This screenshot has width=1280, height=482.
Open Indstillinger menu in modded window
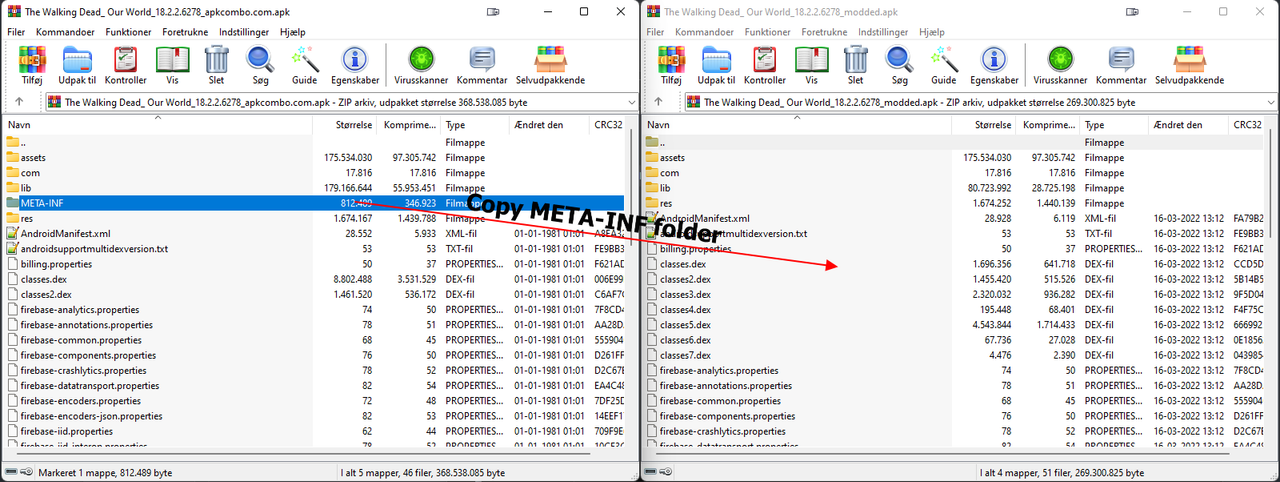pos(882,32)
